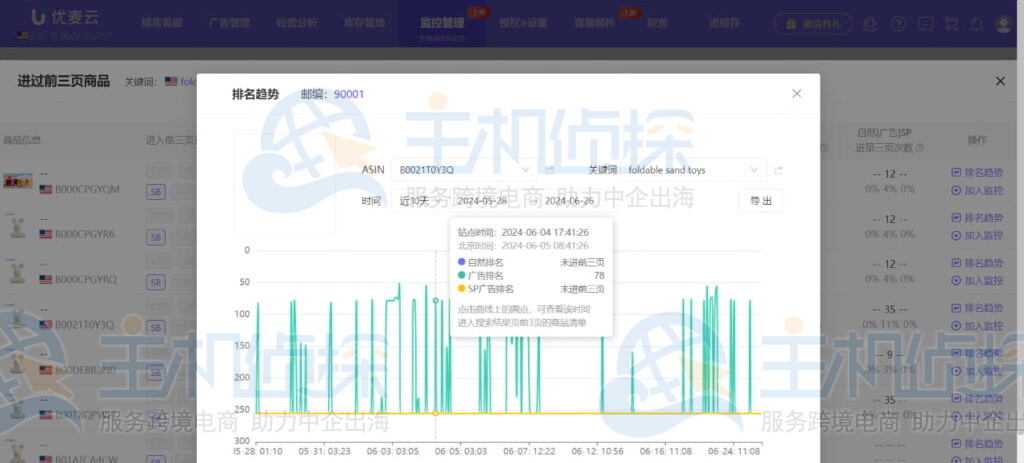1024x463 pixels.
Task: Open 监控管理 top menu
Action: coord(442,23)
